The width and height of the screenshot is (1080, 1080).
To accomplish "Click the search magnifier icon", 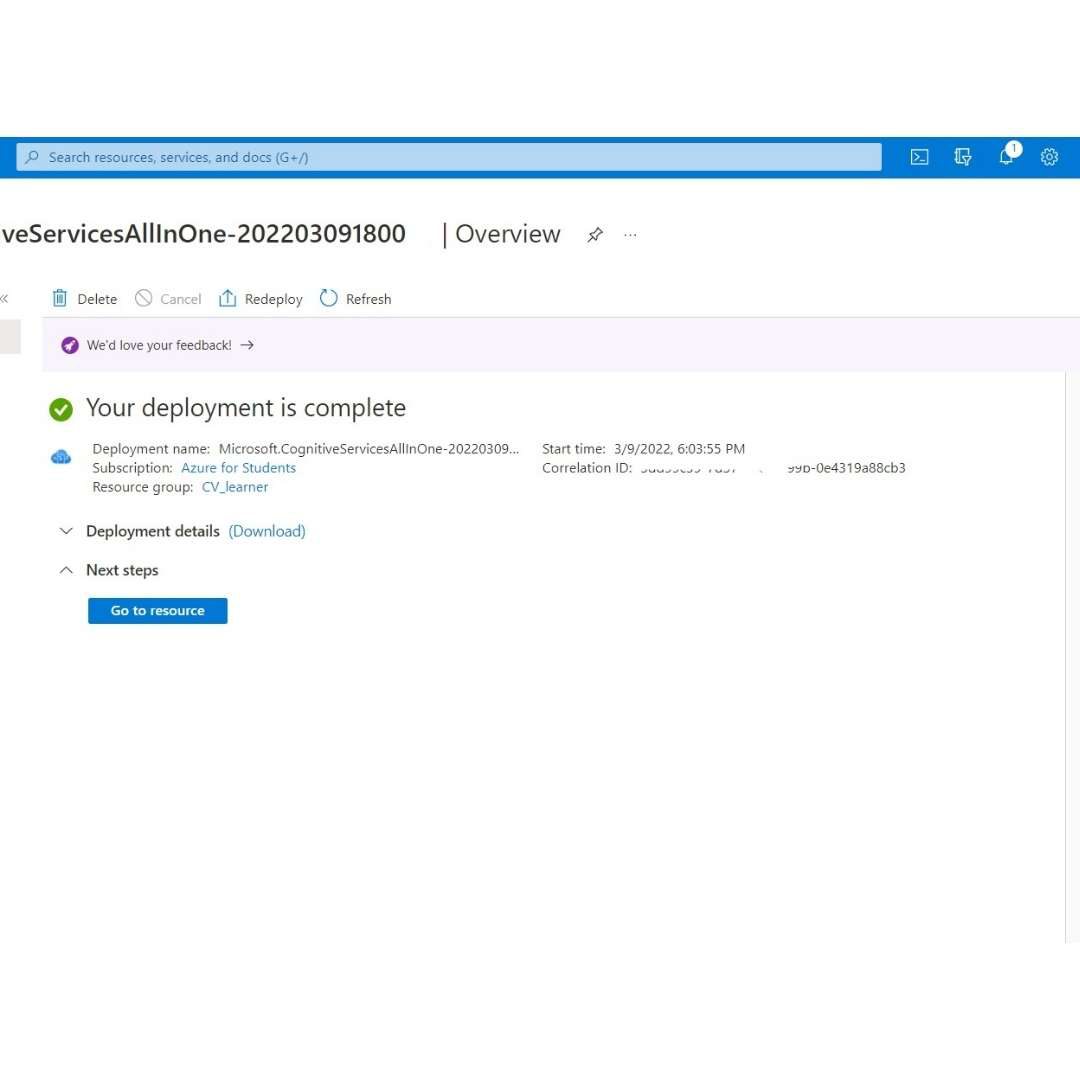I will tap(32, 157).
